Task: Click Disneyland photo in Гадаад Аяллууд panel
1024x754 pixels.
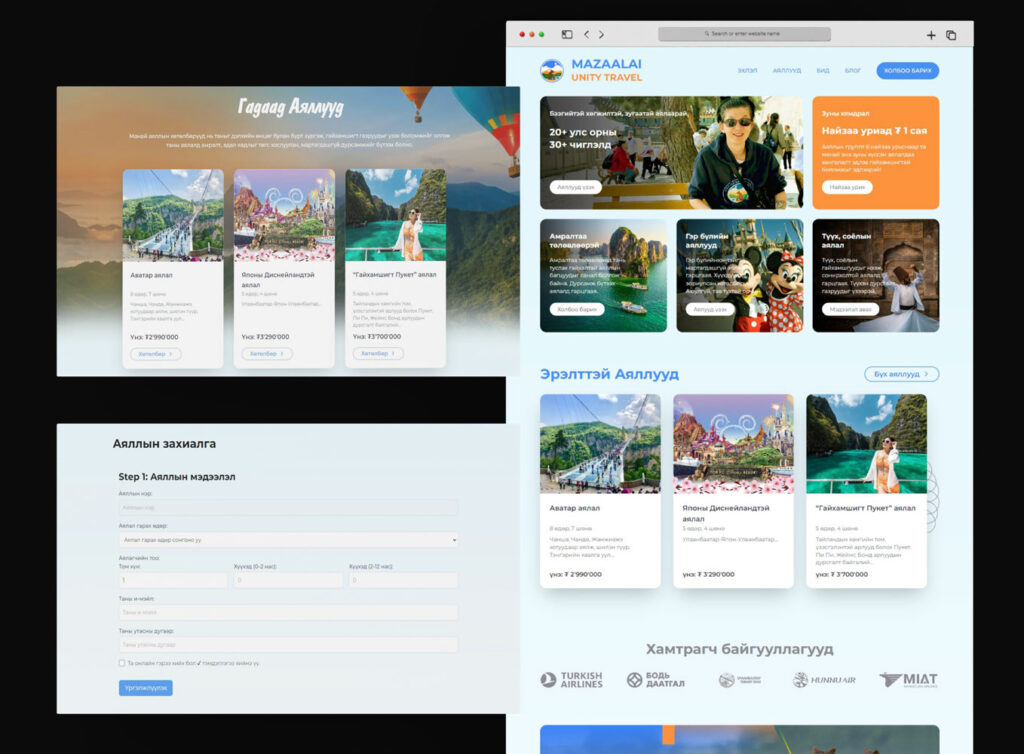Action: [x=284, y=215]
